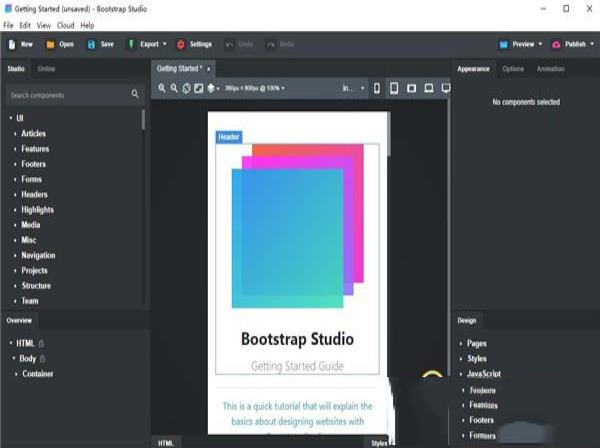Click the Export toolbar icon

point(131,44)
